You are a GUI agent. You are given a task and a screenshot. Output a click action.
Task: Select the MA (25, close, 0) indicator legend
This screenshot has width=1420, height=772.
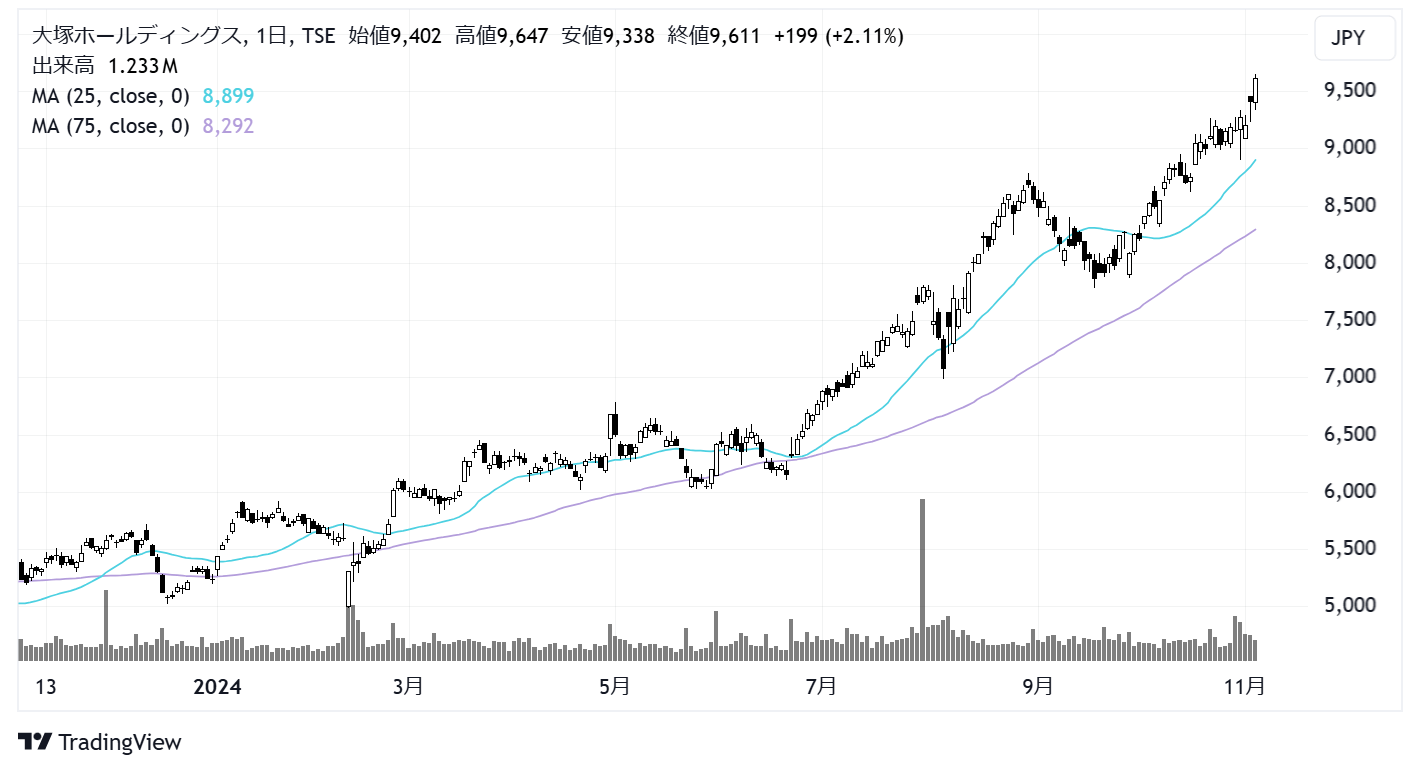pos(111,96)
